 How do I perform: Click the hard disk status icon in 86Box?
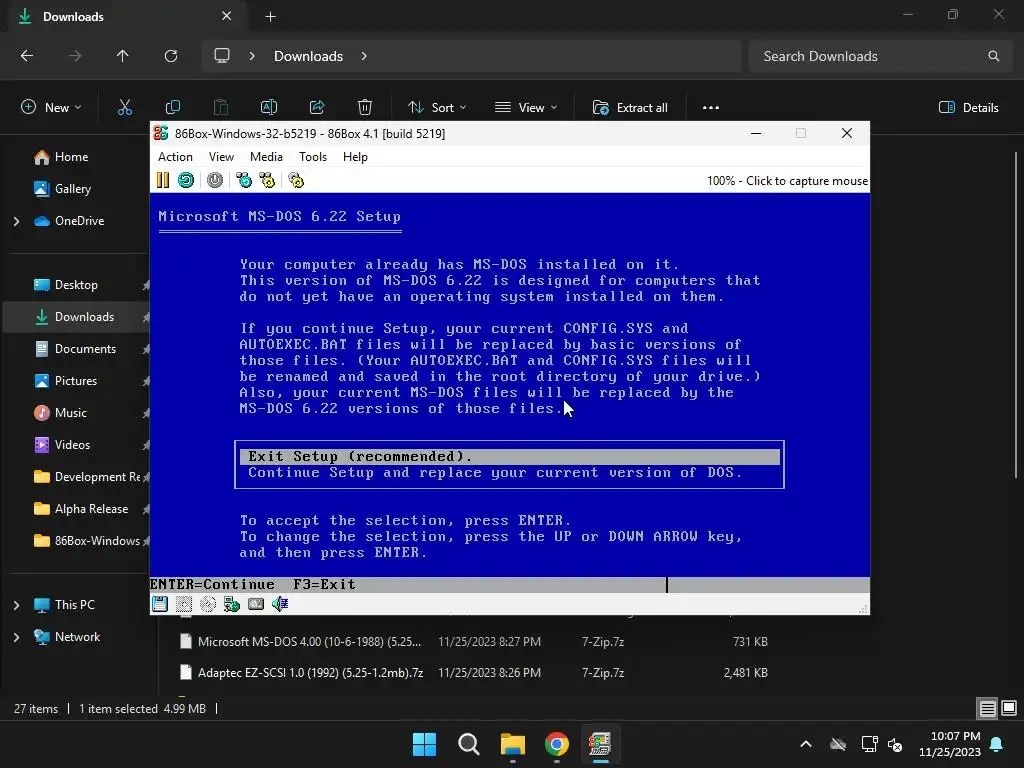pyautogui.click(x=256, y=604)
